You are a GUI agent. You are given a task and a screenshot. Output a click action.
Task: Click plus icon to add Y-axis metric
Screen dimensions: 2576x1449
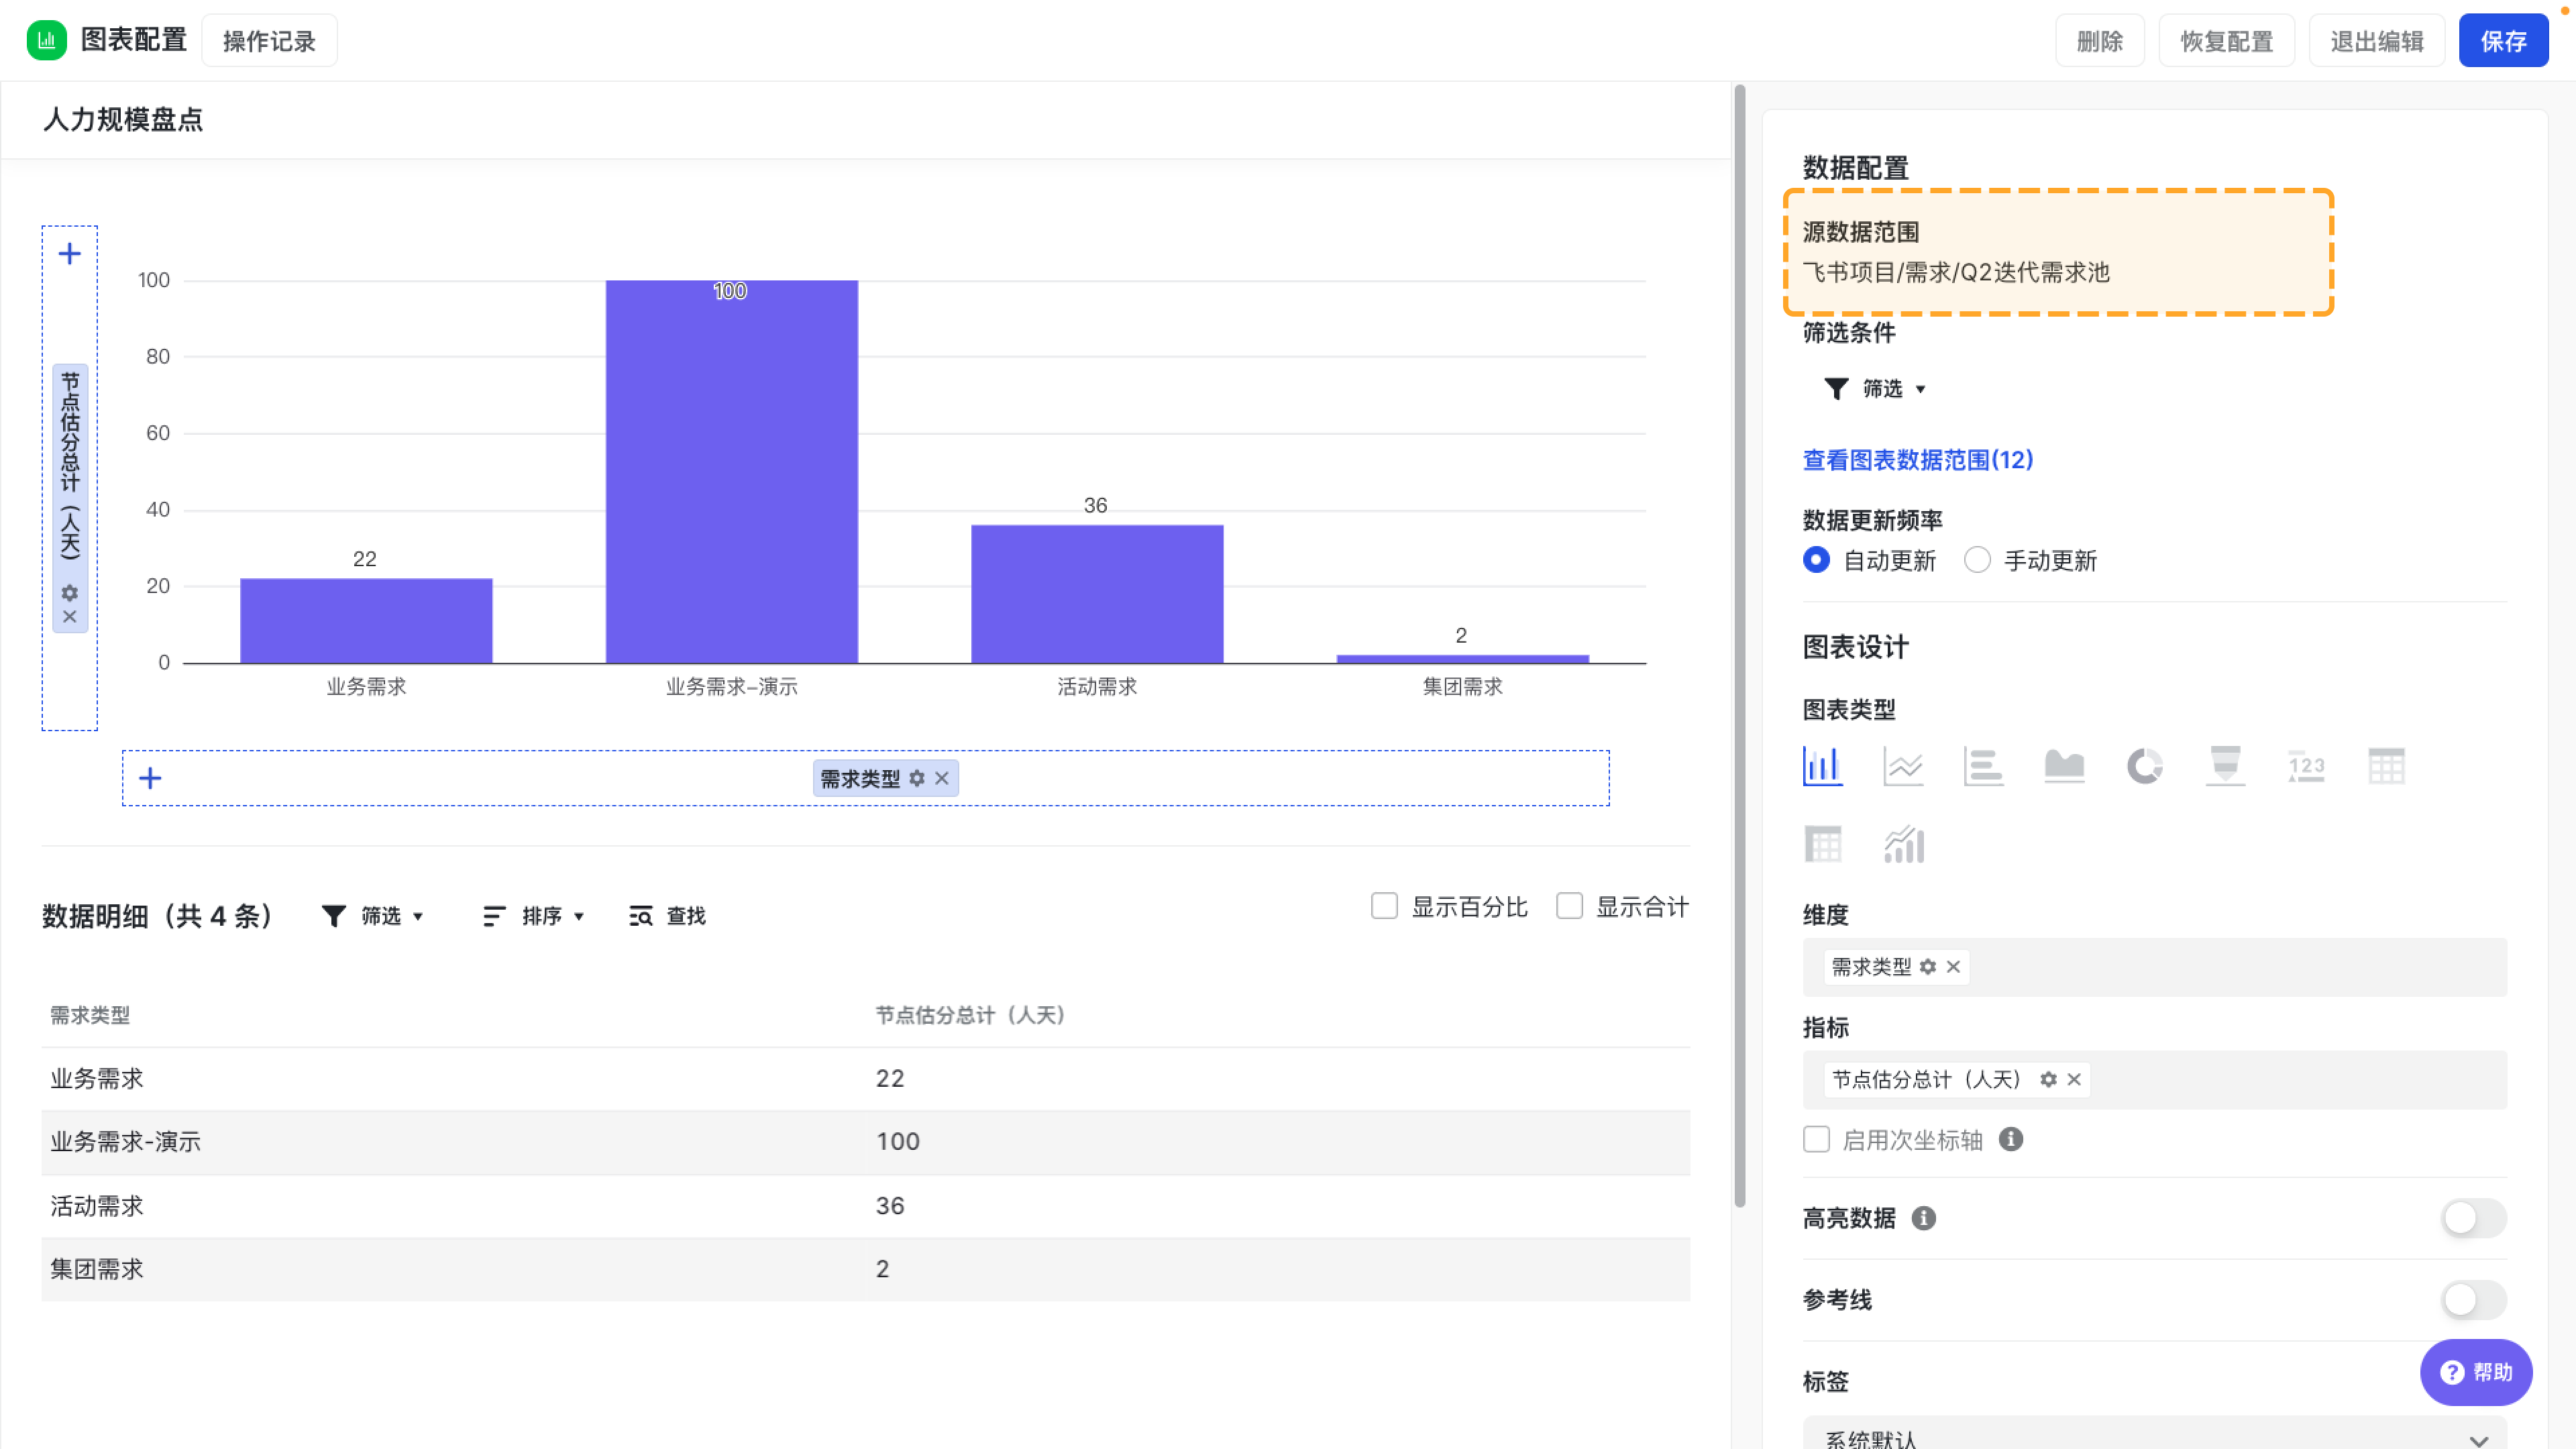coord(69,254)
